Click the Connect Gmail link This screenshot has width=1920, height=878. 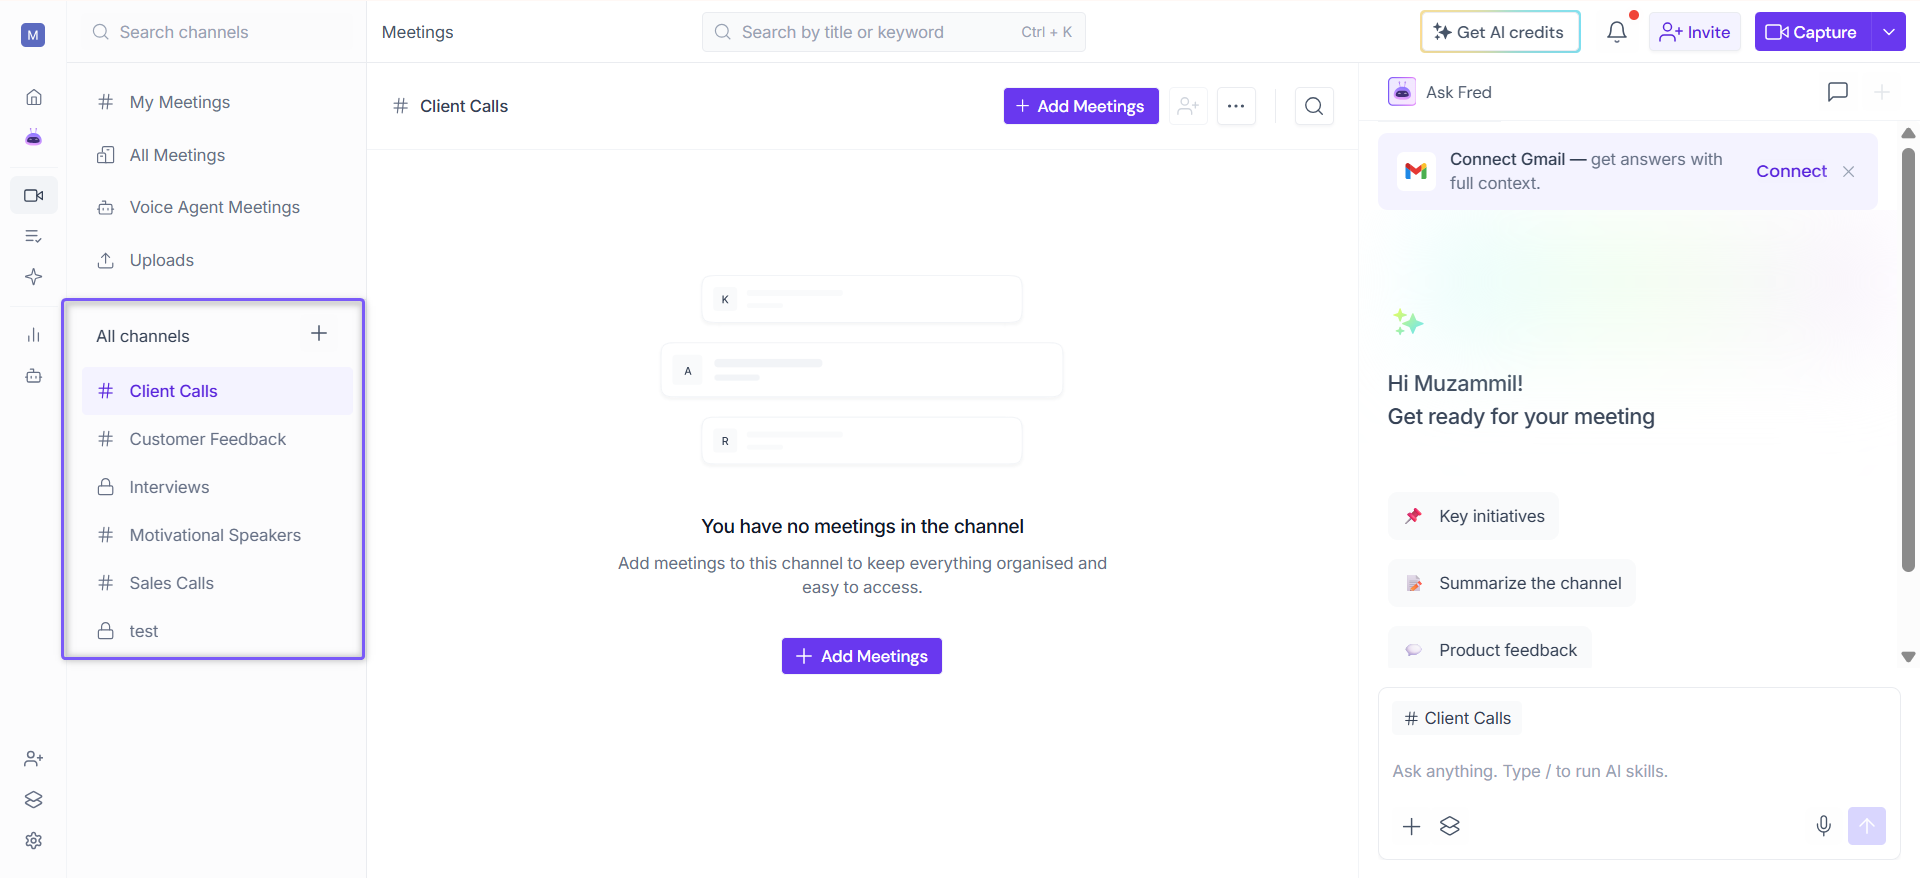pyautogui.click(x=1791, y=171)
